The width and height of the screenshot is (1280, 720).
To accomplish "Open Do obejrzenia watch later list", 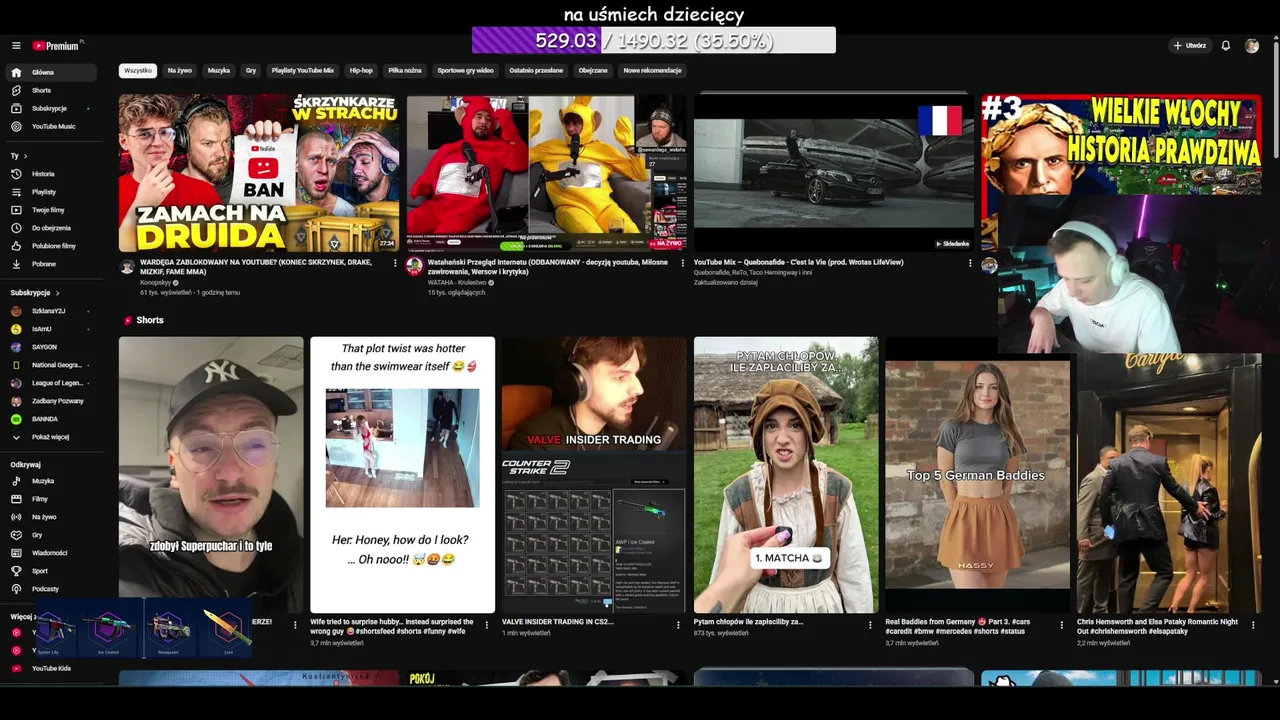I will click(x=52, y=228).
